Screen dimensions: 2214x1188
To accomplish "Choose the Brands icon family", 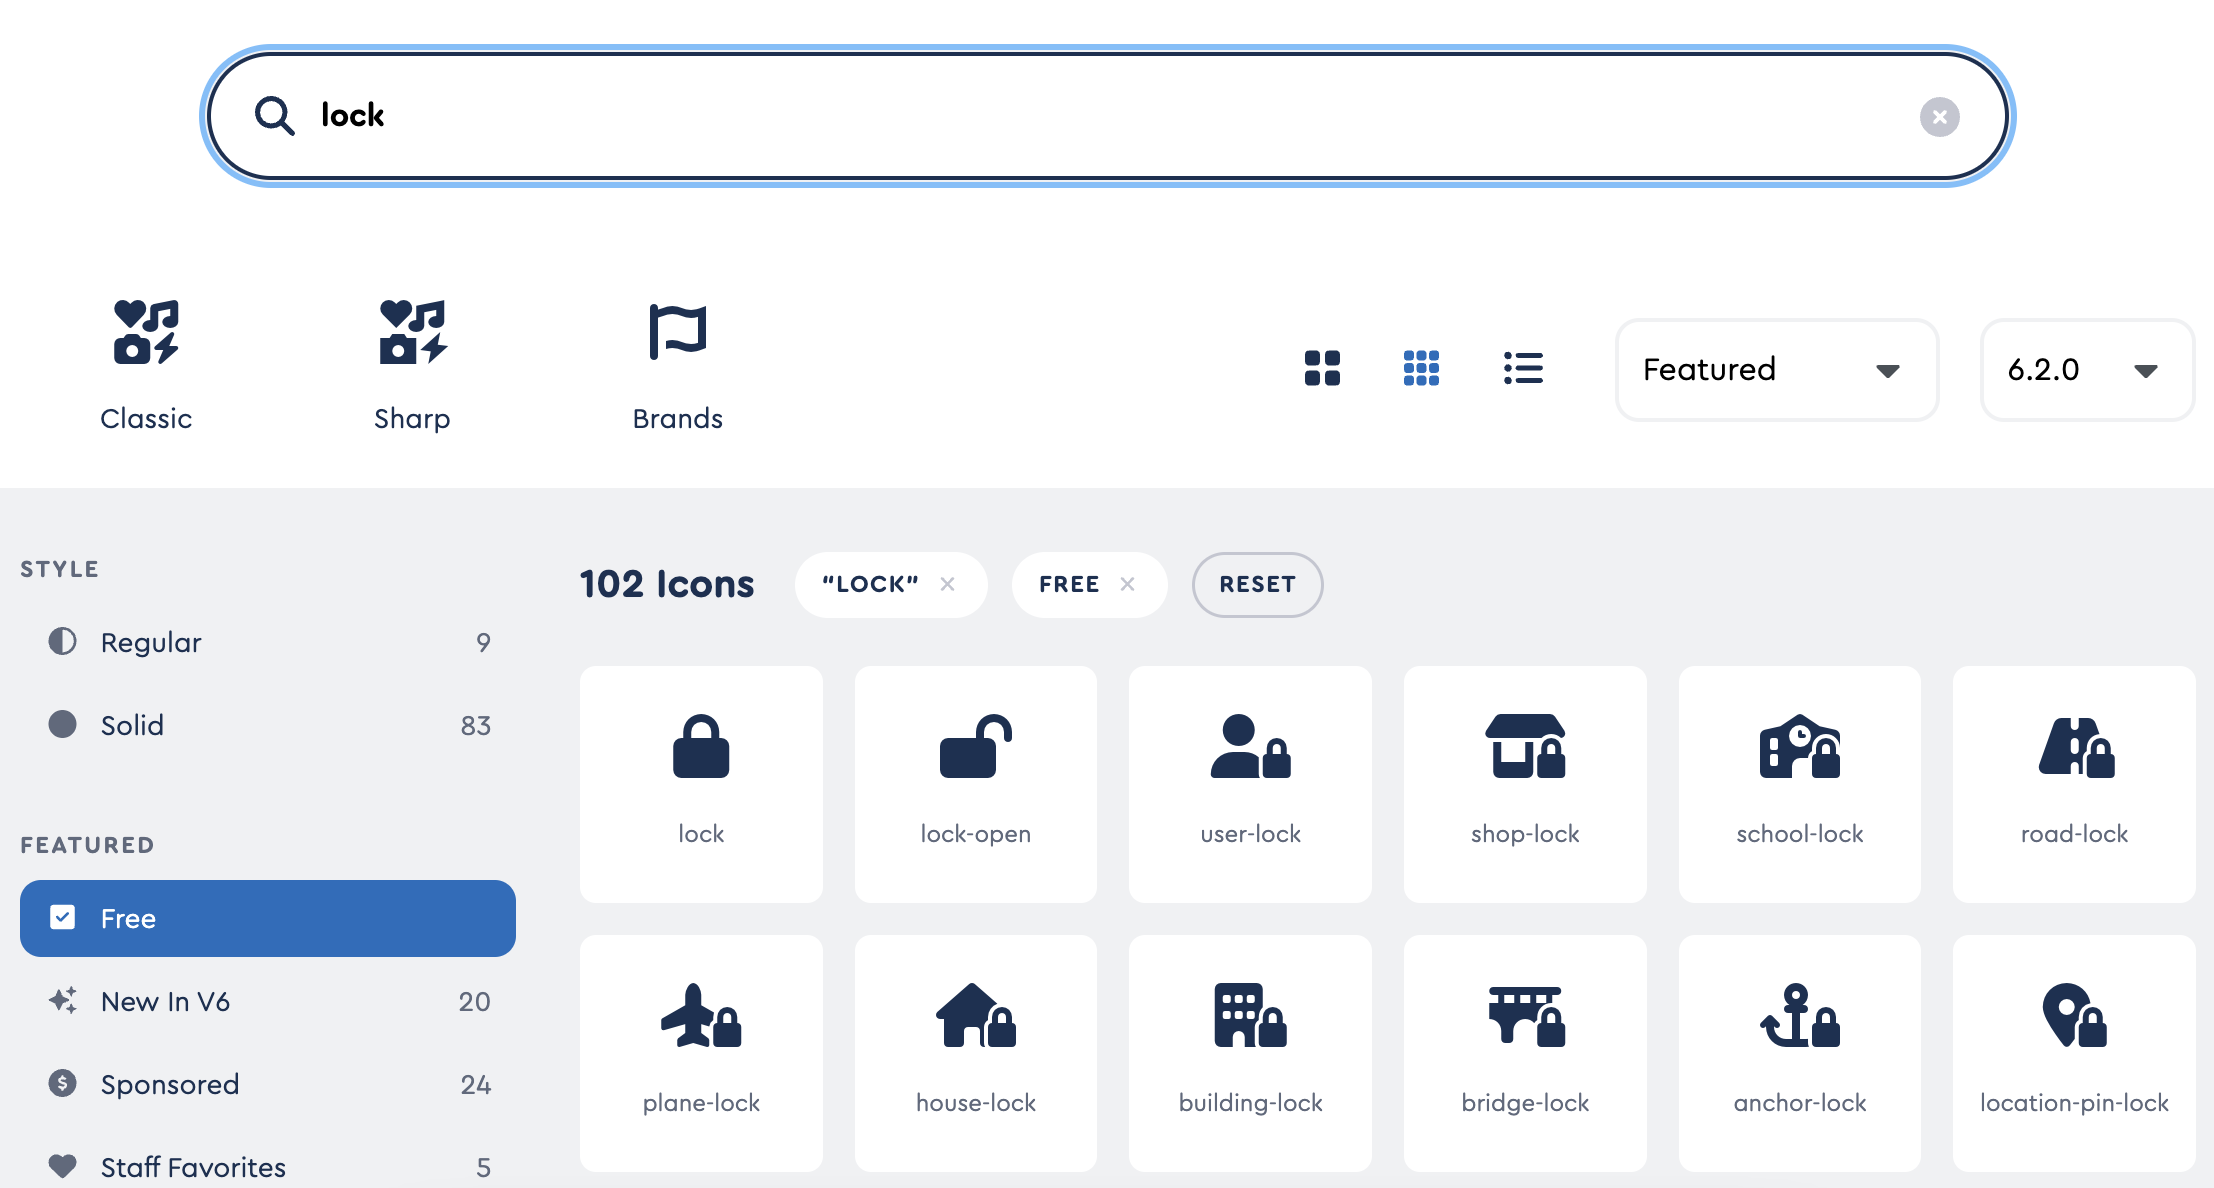I will pyautogui.click(x=677, y=365).
